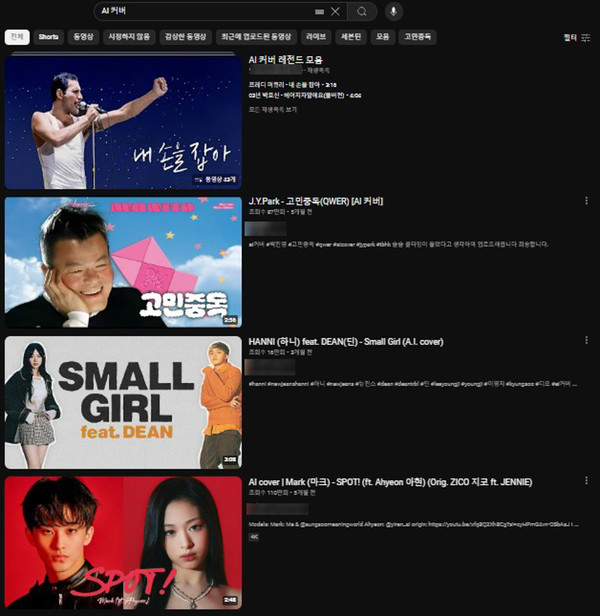Open channel name under Mark SPOT! video
The height and width of the screenshot is (616, 600).
[277, 509]
